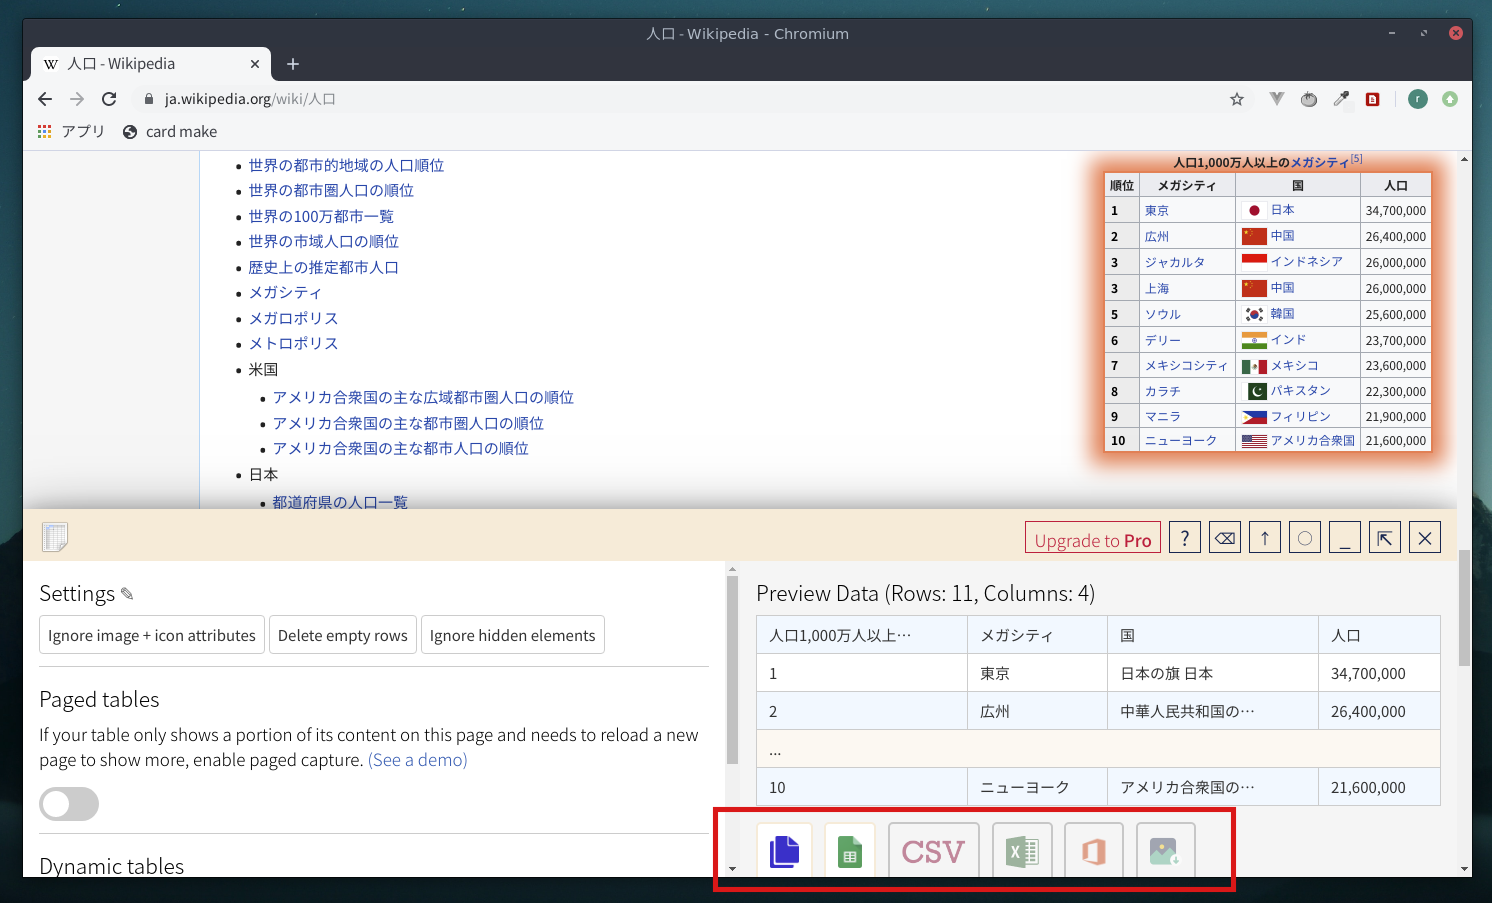Image resolution: width=1492 pixels, height=903 pixels.
Task: Export table to Excel file
Action: pos(1022,851)
